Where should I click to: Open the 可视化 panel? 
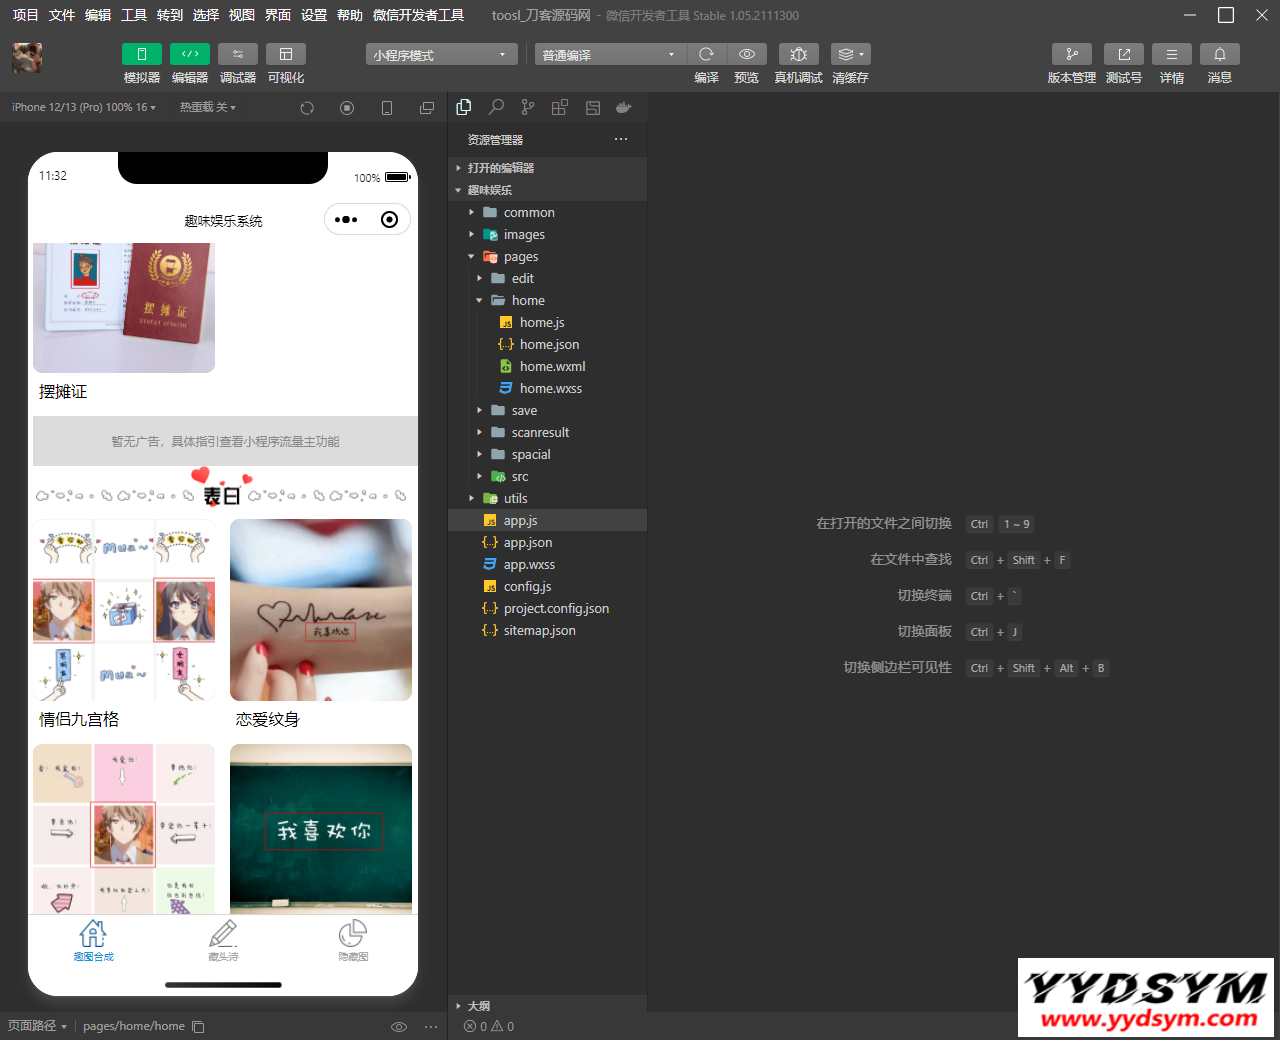(x=286, y=63)
